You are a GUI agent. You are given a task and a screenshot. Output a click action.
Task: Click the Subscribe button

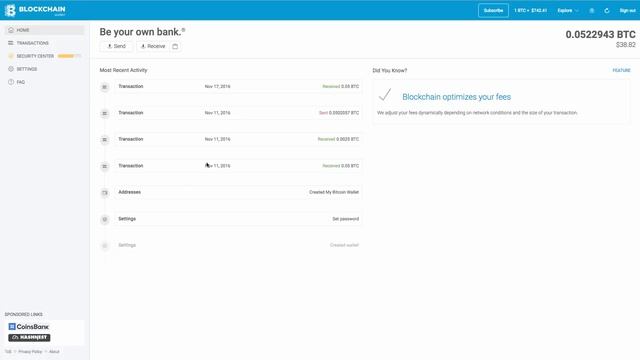(x=493, y=10)
